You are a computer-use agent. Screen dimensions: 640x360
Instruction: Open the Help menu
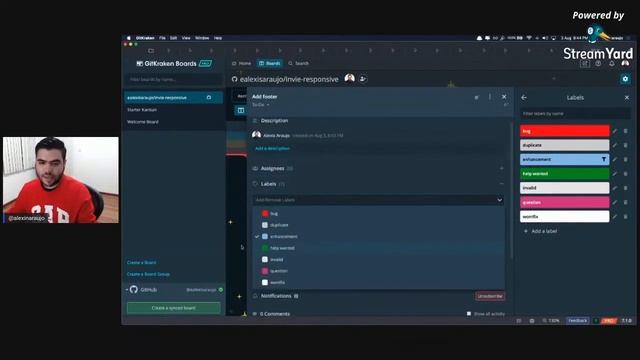pos(218,38)
